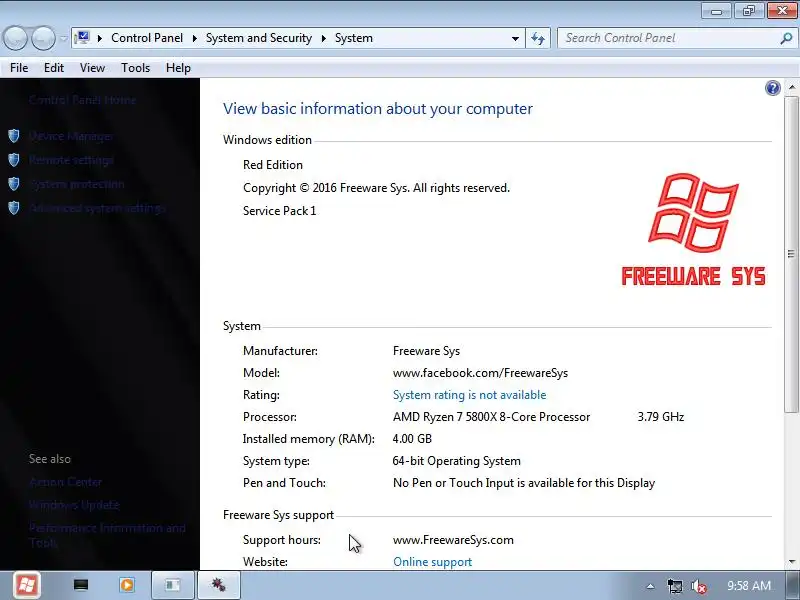Screen dimensions: 800x600
Task: Go forward with the Forward arrow button
Action: pos(43,38)
